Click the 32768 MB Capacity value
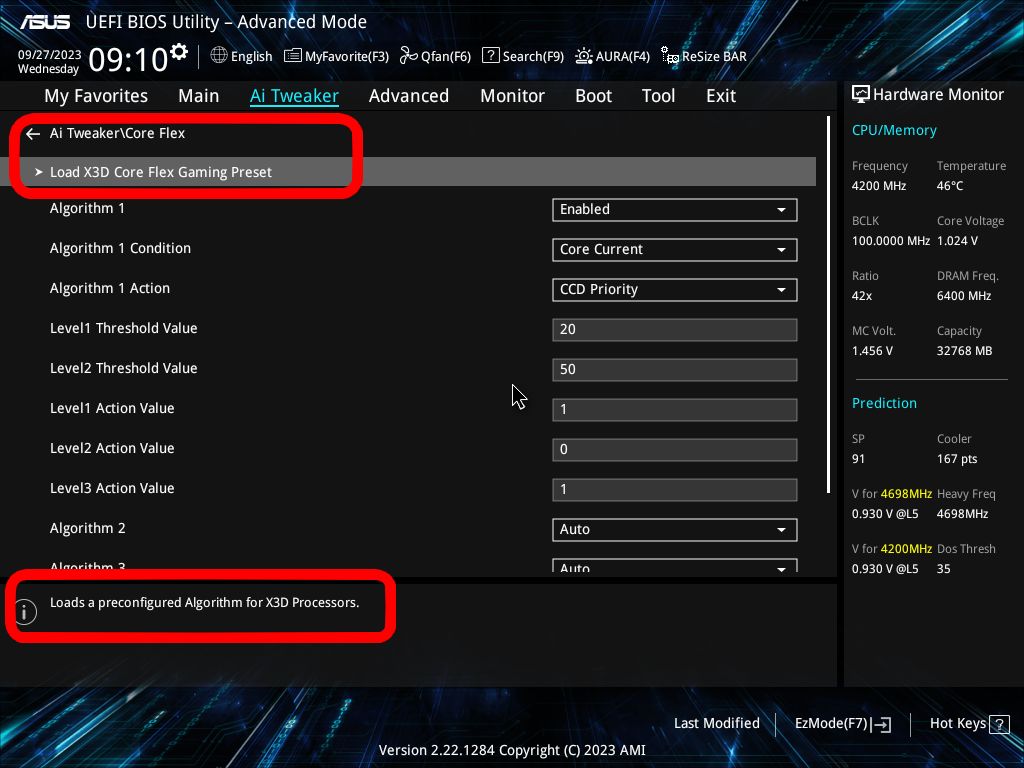The height and width of the screenshot is (768, 1024). [965, 351]
